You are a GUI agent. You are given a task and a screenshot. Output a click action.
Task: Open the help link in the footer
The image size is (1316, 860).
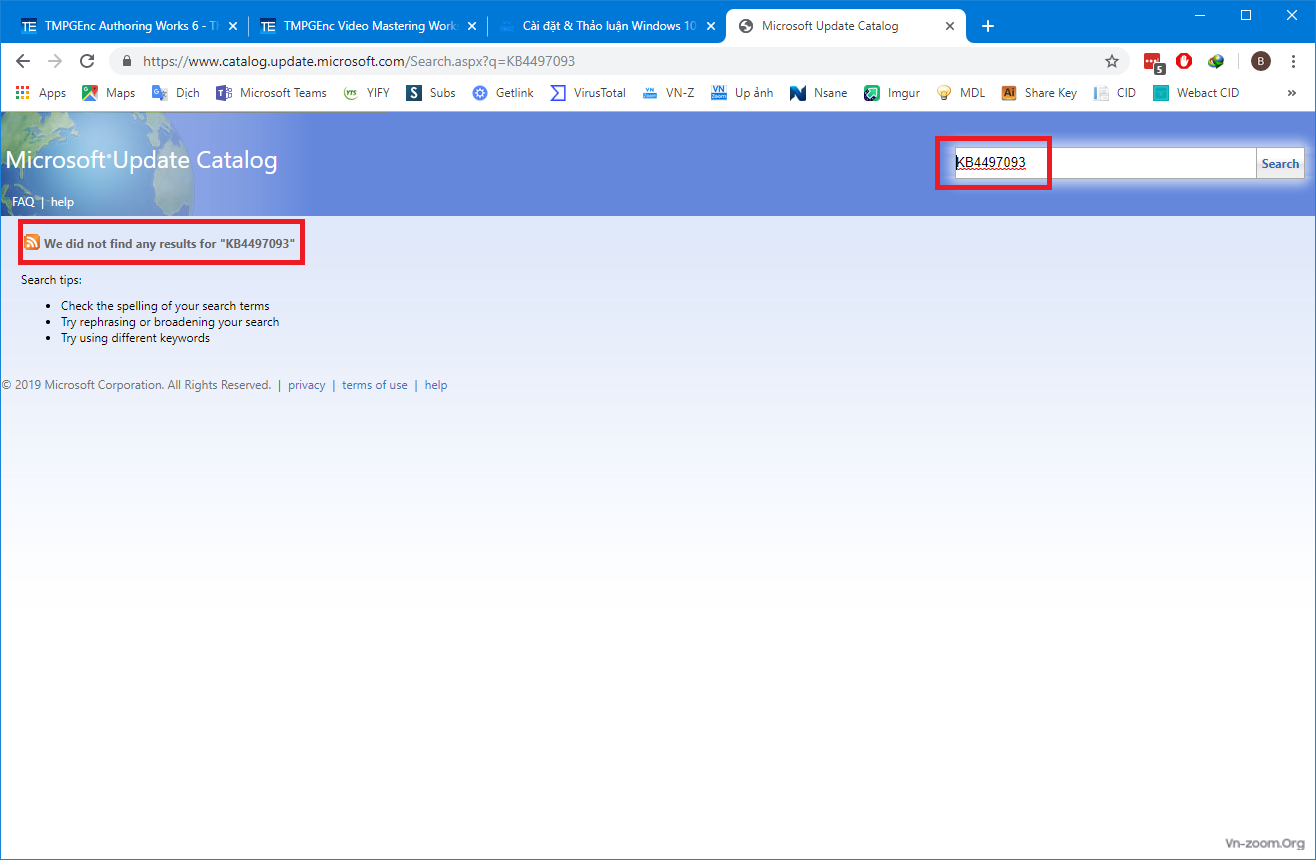click(x=436, y=385)
